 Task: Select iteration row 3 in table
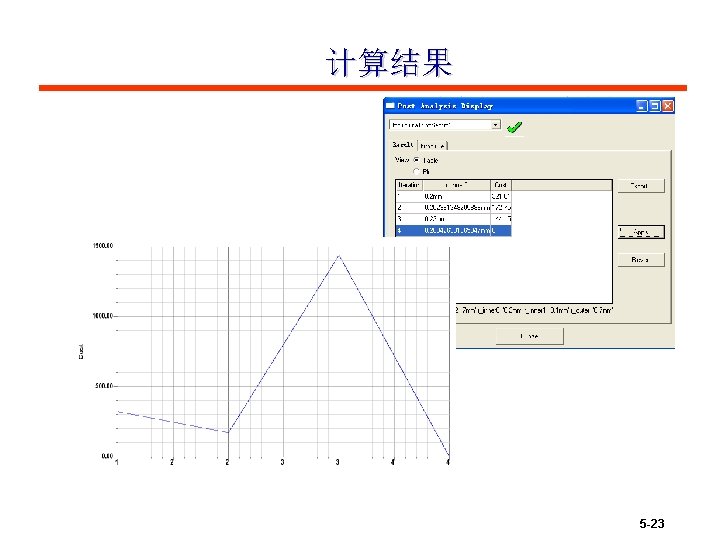[454, 219]
